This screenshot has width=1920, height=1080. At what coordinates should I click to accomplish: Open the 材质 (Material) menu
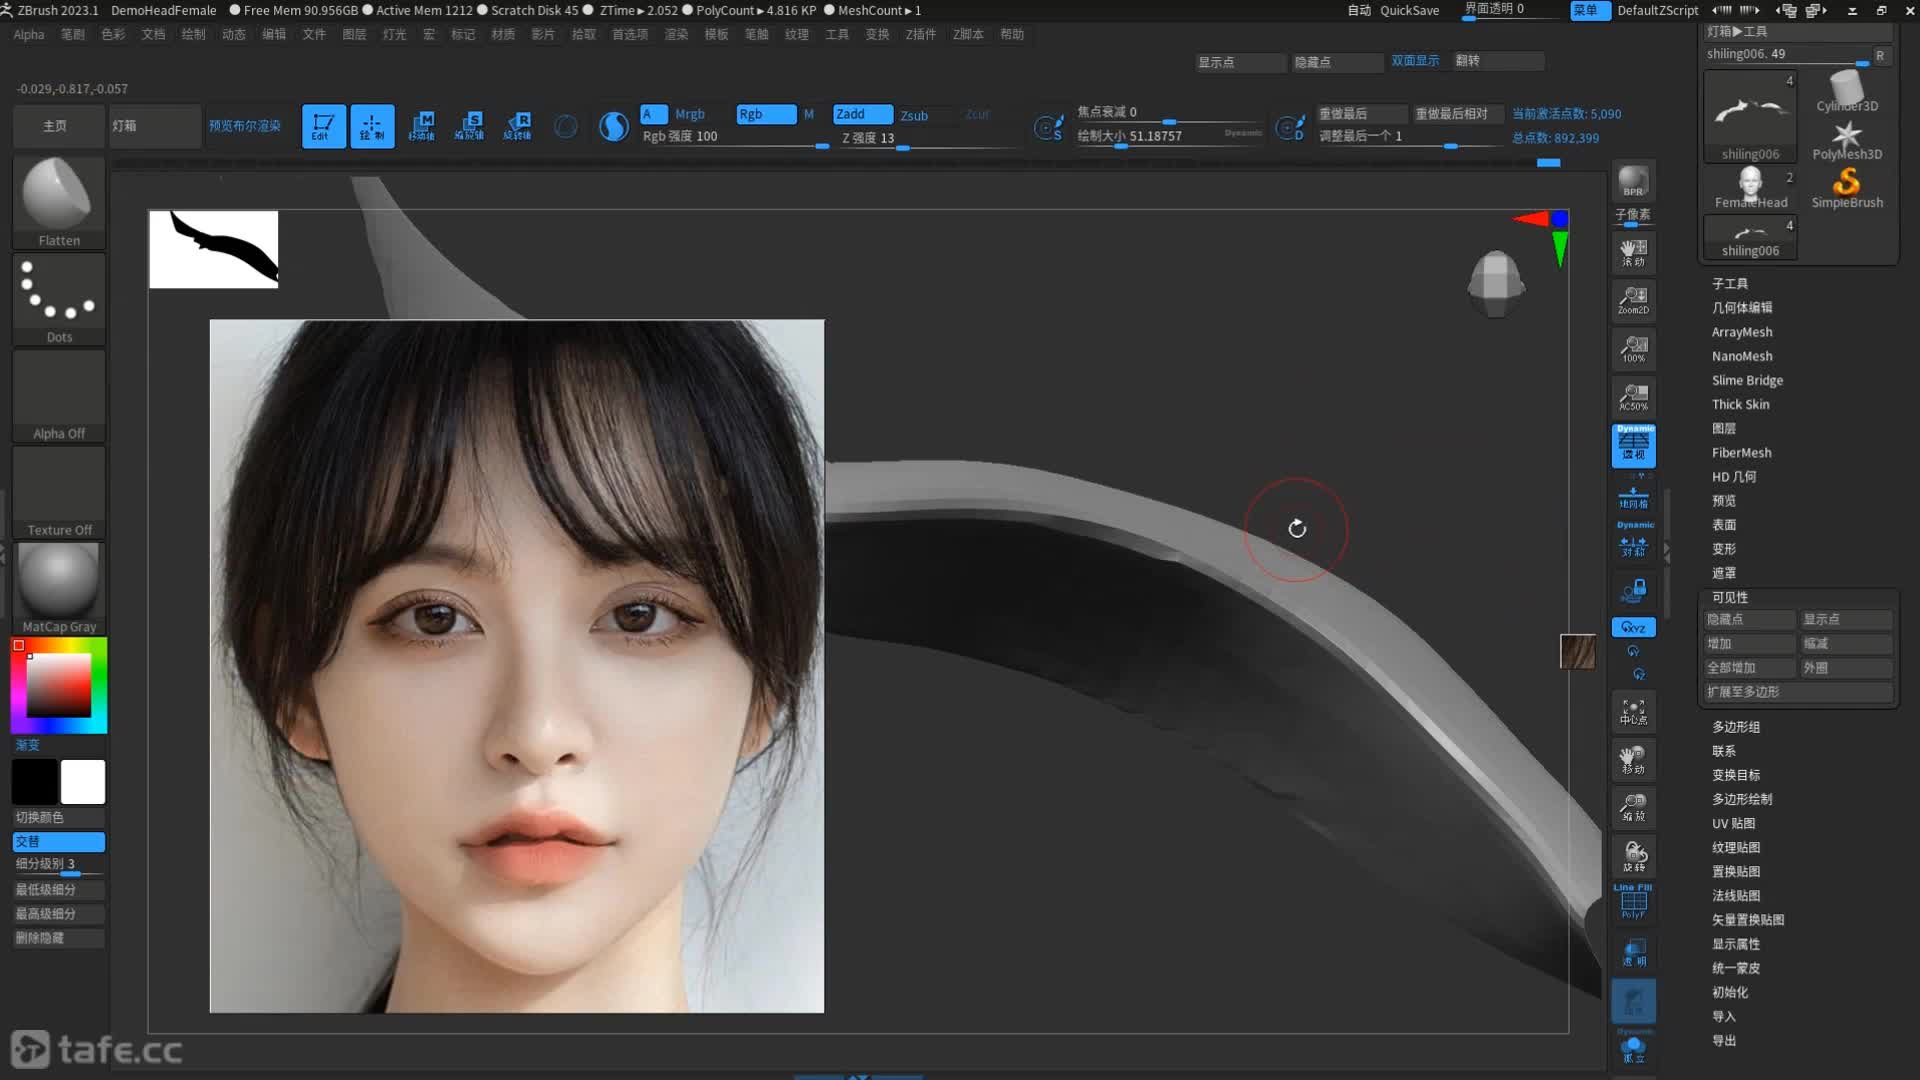coord(503,34)
